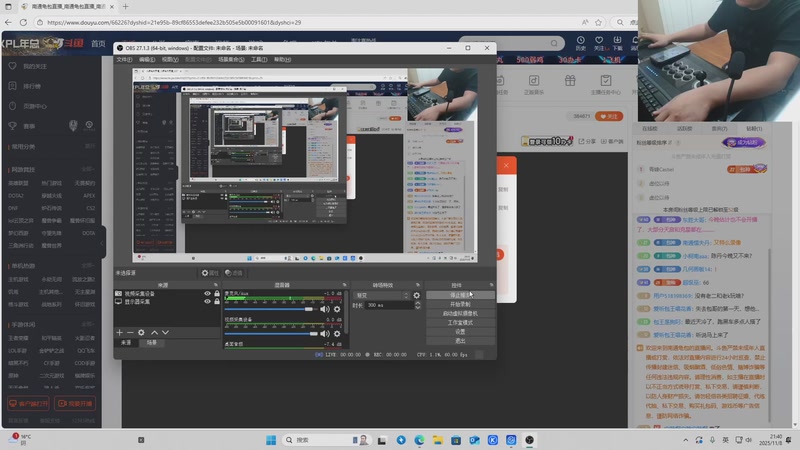Mute the microphone/Aux speaker icon
The image size is (800, 450).
click(x=325, y=309)
